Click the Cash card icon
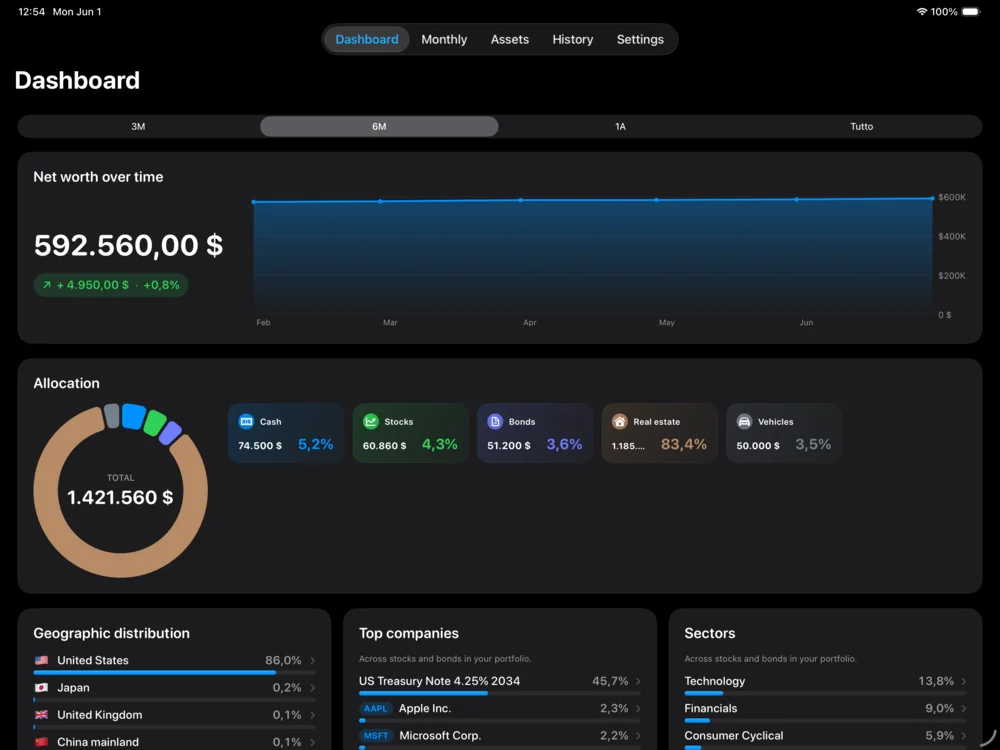1000x750 pixels. click(246, 422)
